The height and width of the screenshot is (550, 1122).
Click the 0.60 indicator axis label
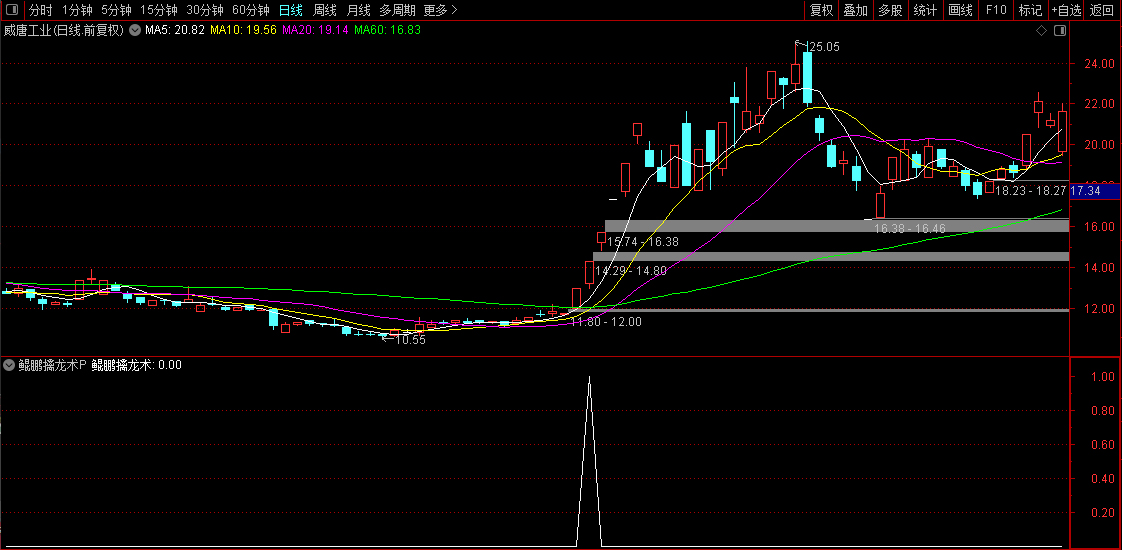[1103, 445]
